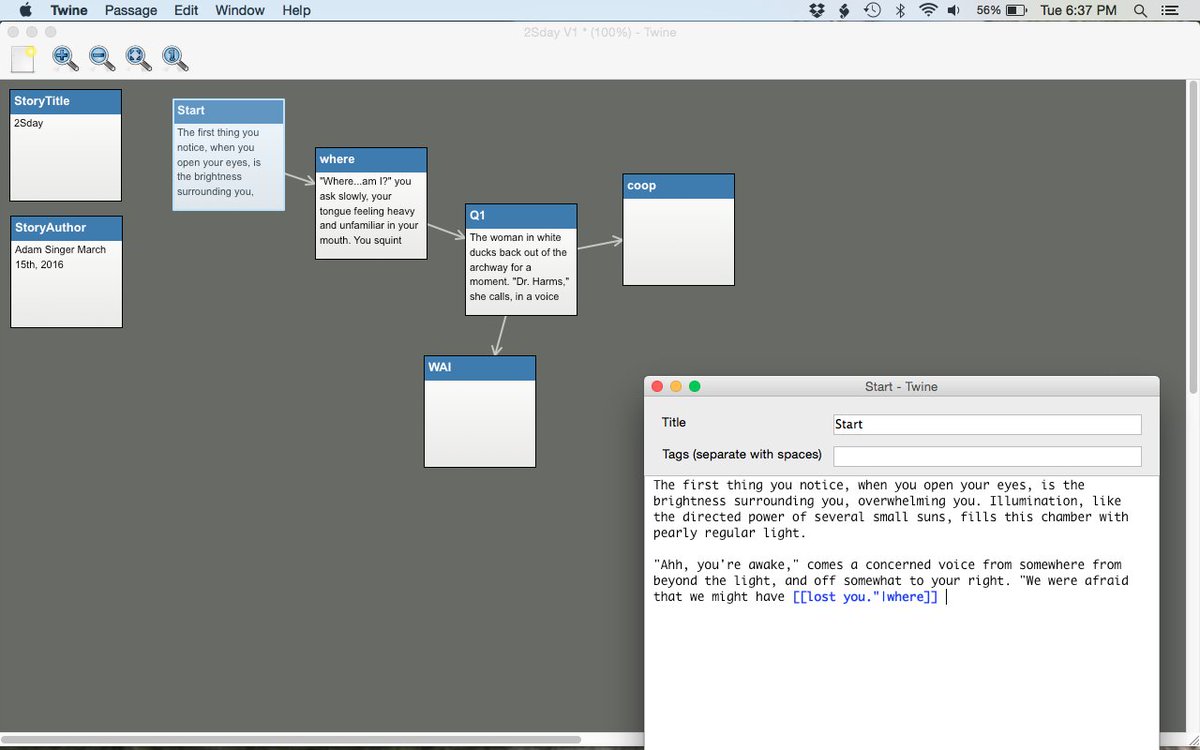Click the volume speaker icon
Screen dimensions: 1200x750
pyautogui.click(x=954, y=10)
